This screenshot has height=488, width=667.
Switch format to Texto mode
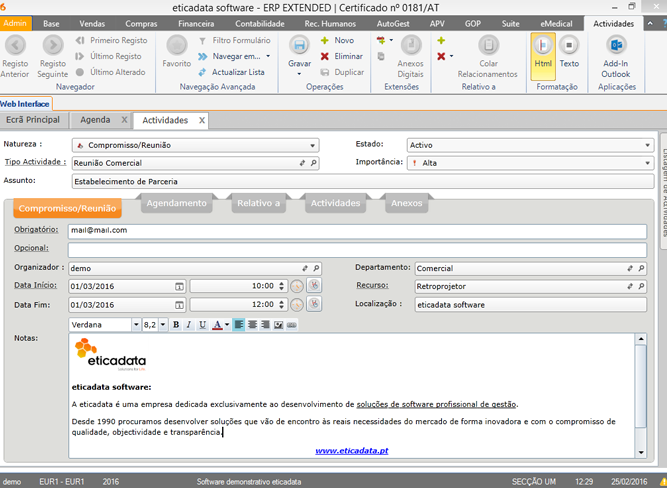click(569, 48)
